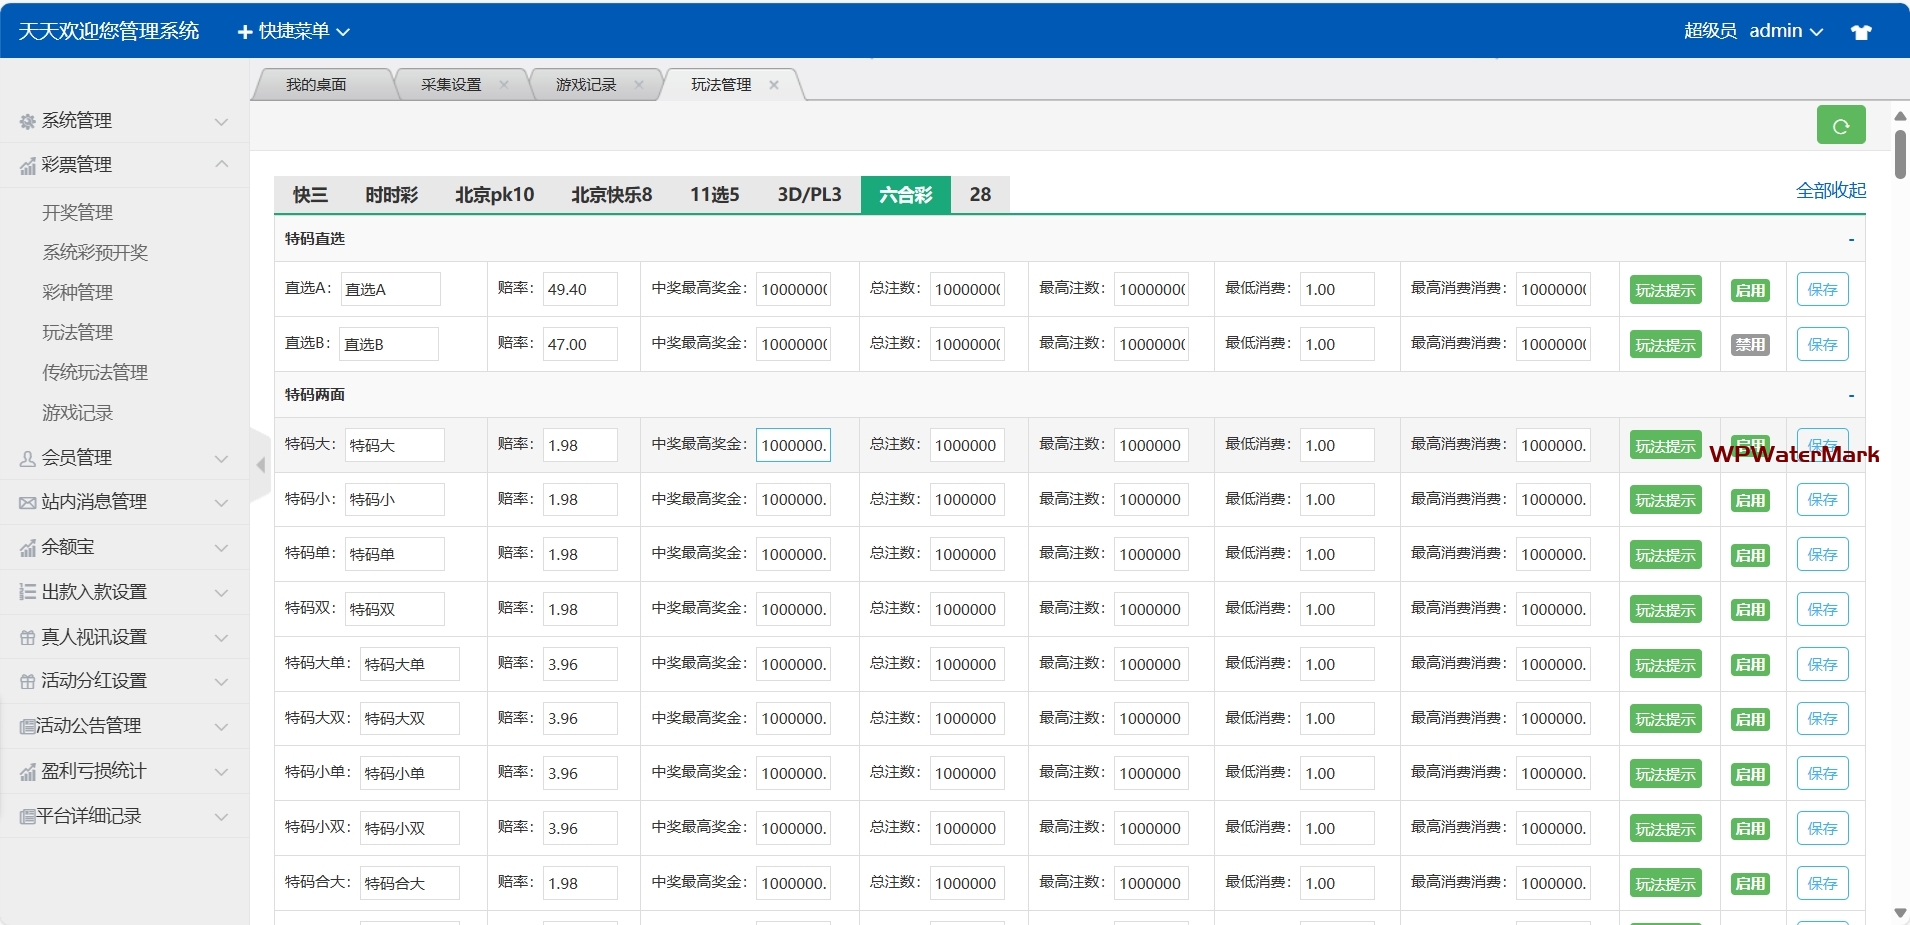Toggle the 启用 status for 特码小
1910x925 pixels.
pyautogui.click(x=1750, y=500)
